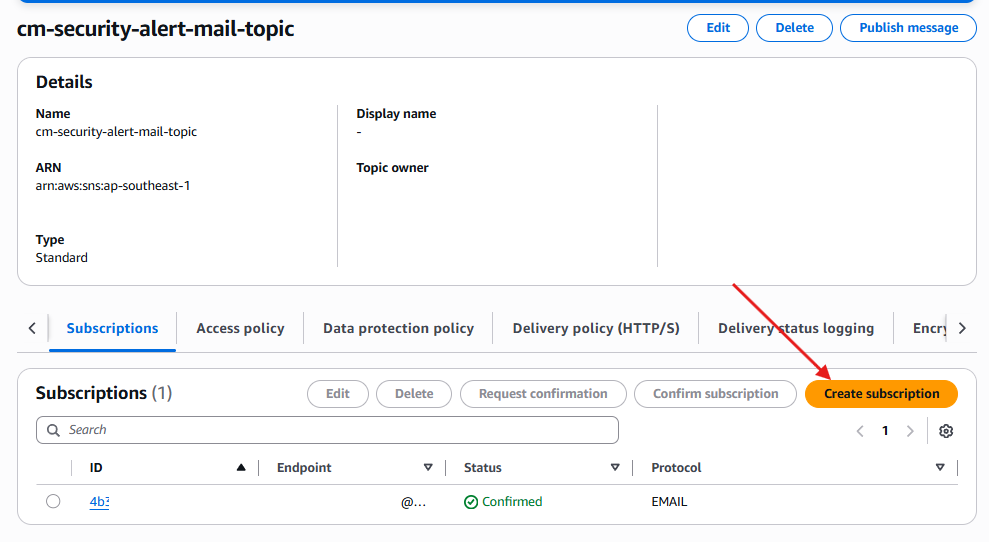
Task: Sort by Status column dropdown arrow
Action: (x=615, y=468)
